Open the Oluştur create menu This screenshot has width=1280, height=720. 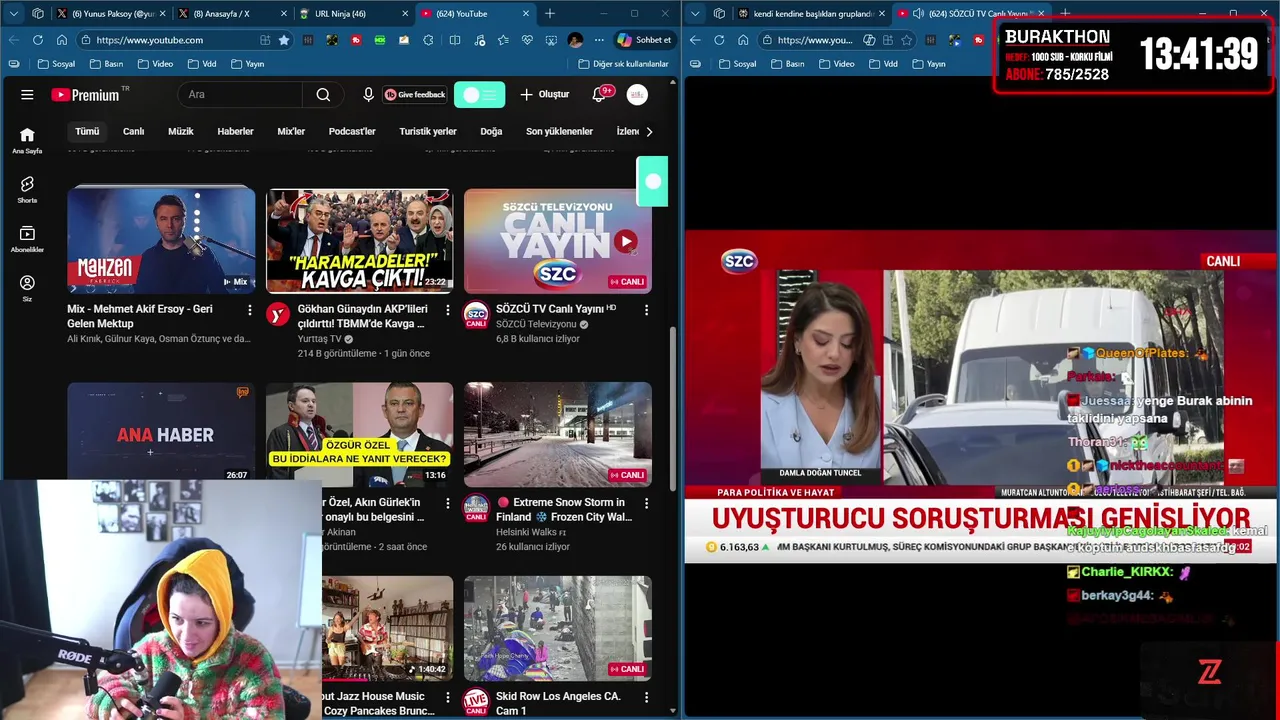pyautogui.click(x=545, y=95)
